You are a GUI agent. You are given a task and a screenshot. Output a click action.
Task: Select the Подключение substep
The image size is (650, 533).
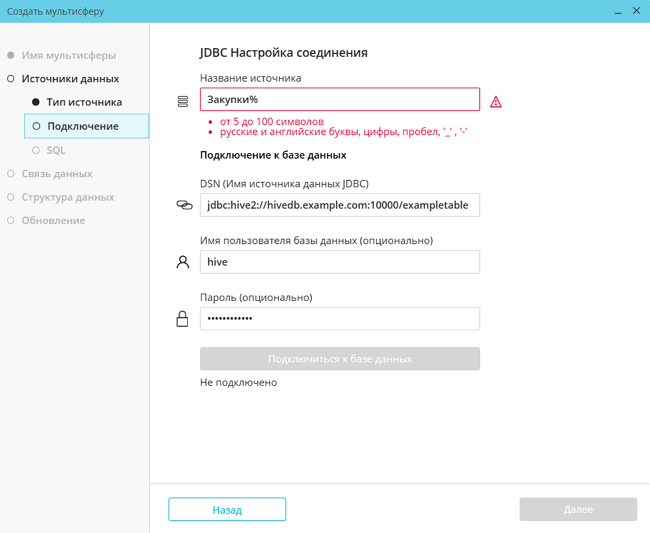(x=83, y=126)
